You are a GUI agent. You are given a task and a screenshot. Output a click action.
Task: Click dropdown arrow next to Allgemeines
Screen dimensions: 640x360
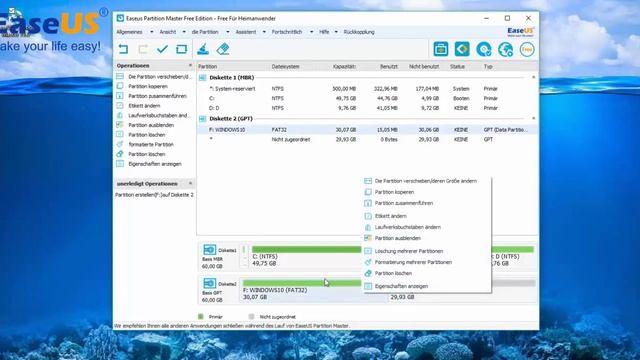click(151, 32)
